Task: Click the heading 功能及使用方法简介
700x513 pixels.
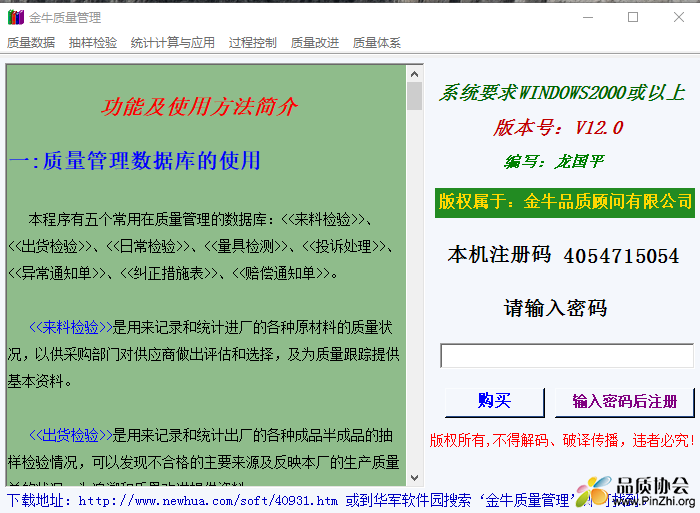Action: tap(199, 107)
